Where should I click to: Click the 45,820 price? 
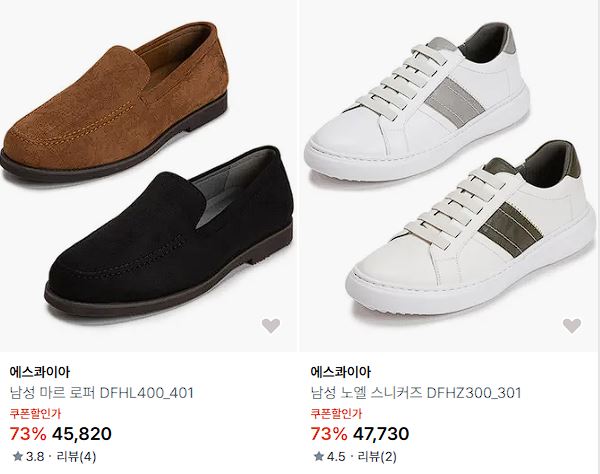(82, 434)
